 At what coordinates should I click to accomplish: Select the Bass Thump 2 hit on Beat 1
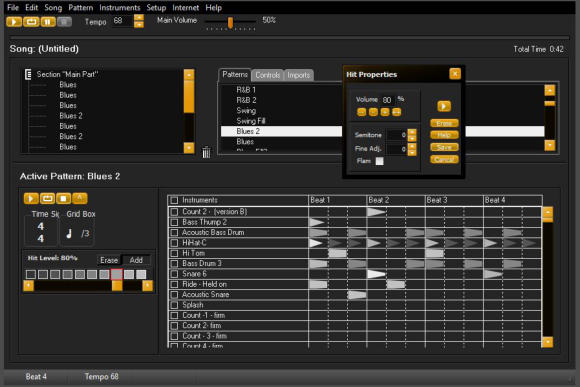coord(317,222)
